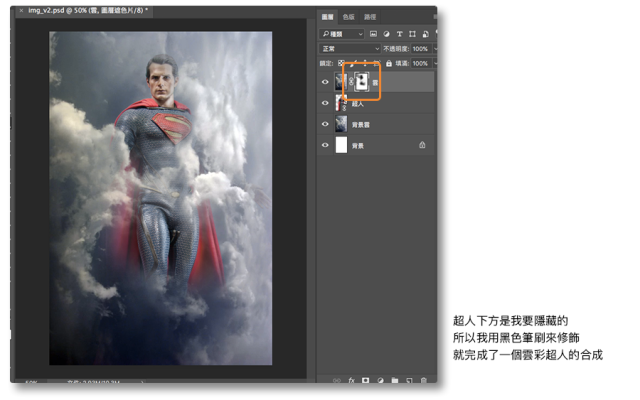Create new adjustment layer icon
Screen dimensions: 640x400
pyautogui.click(x=381, y=380)
